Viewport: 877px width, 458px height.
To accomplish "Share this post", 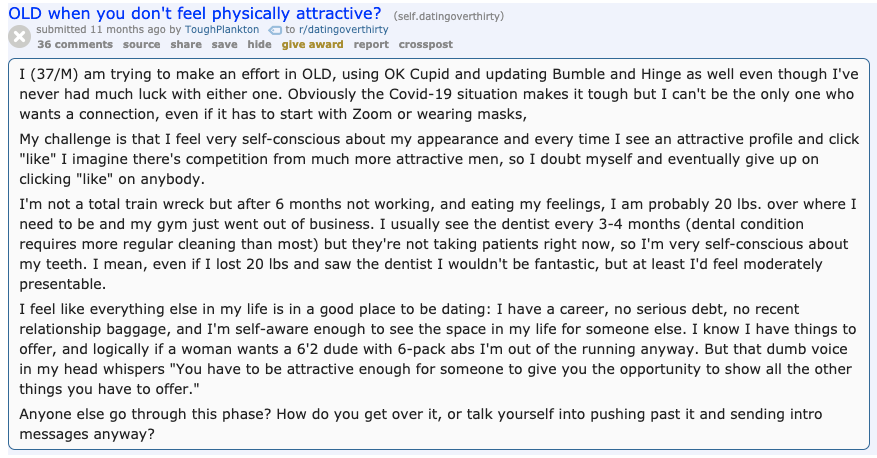I will click(x=186, y=45).
